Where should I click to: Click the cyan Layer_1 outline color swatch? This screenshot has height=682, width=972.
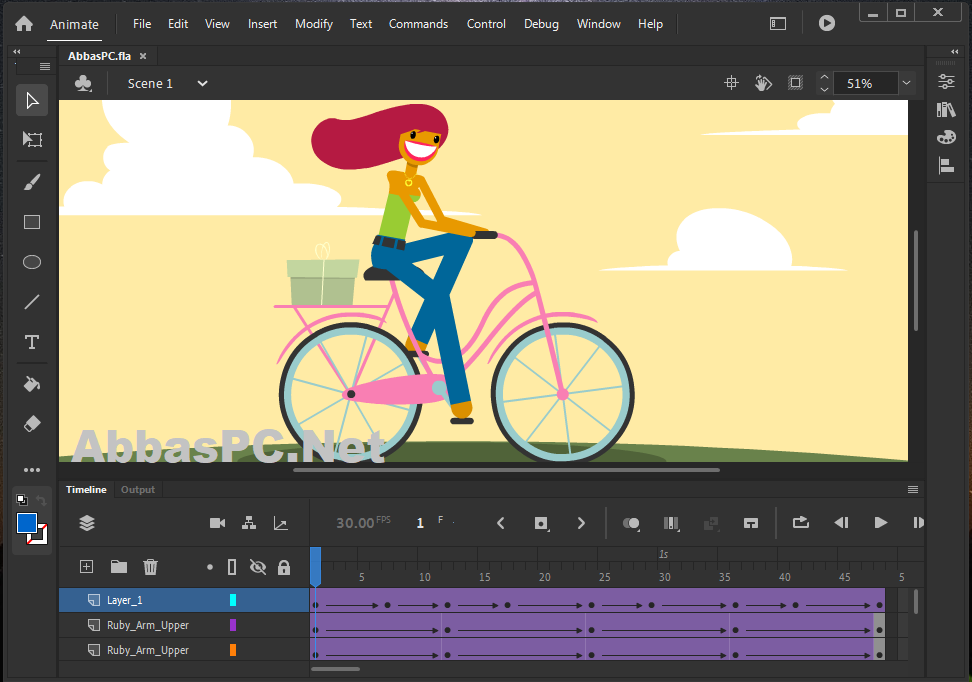tap(233, 600)
